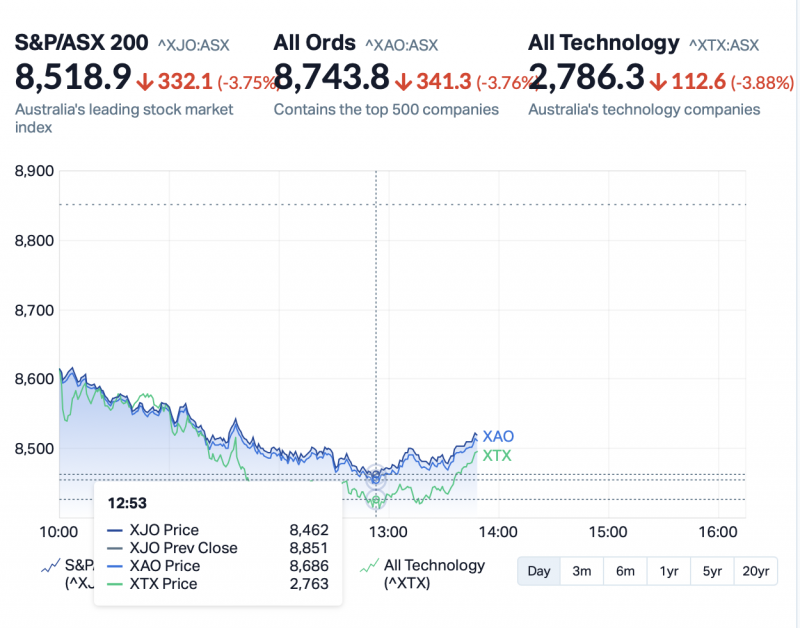Click the hover marker on the XAO line
800x628 pixels.
[x=376, y=477]
